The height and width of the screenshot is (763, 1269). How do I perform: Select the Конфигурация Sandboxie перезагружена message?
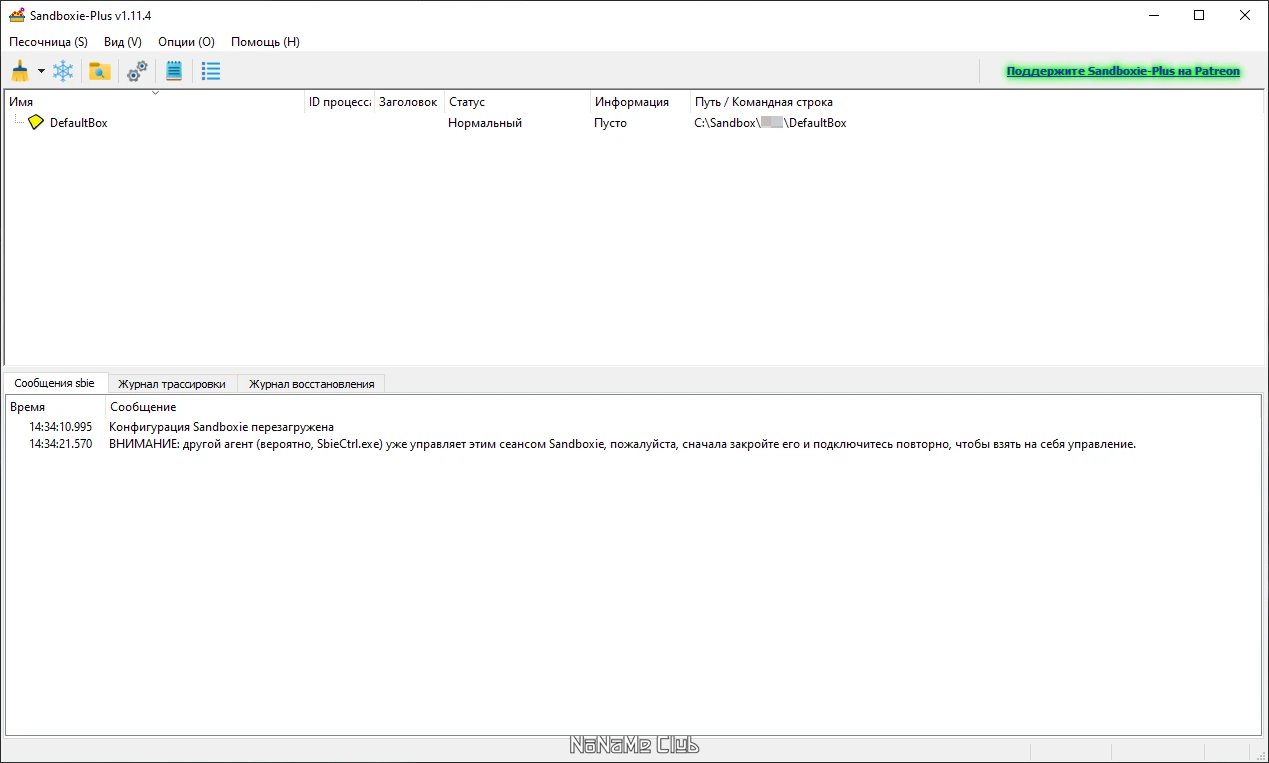coord(221,427)
